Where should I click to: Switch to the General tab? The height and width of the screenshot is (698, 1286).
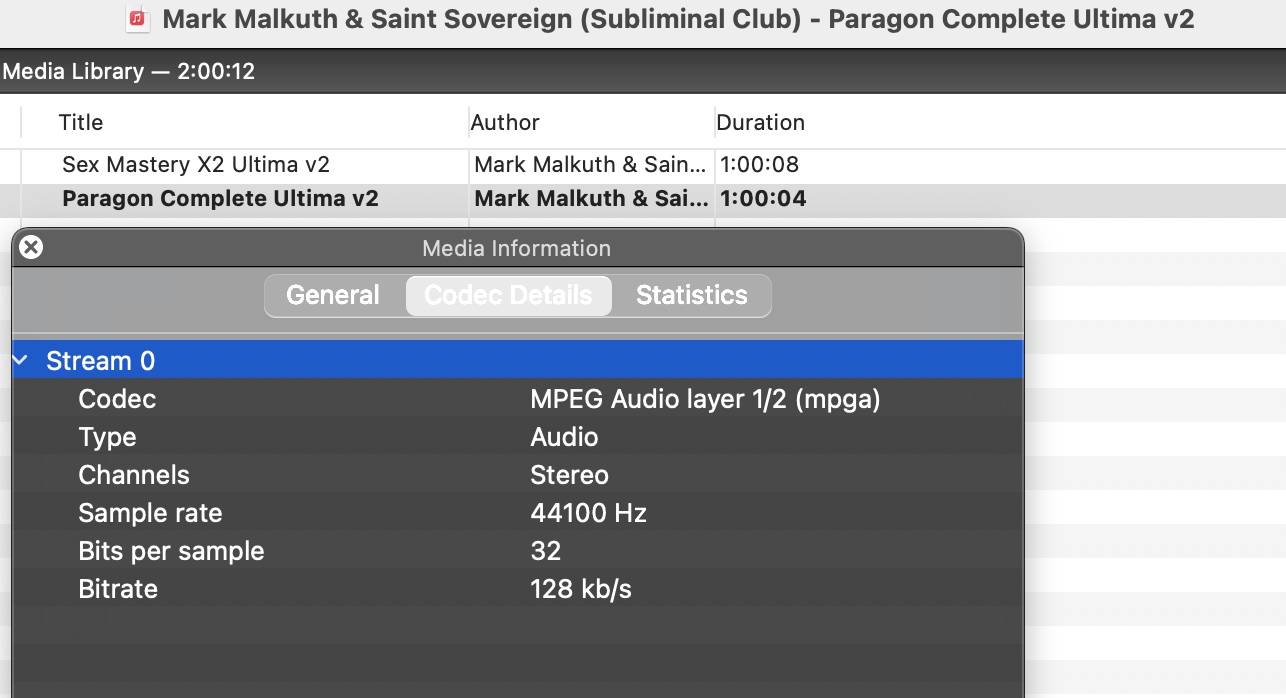click(x=333, y=296)
